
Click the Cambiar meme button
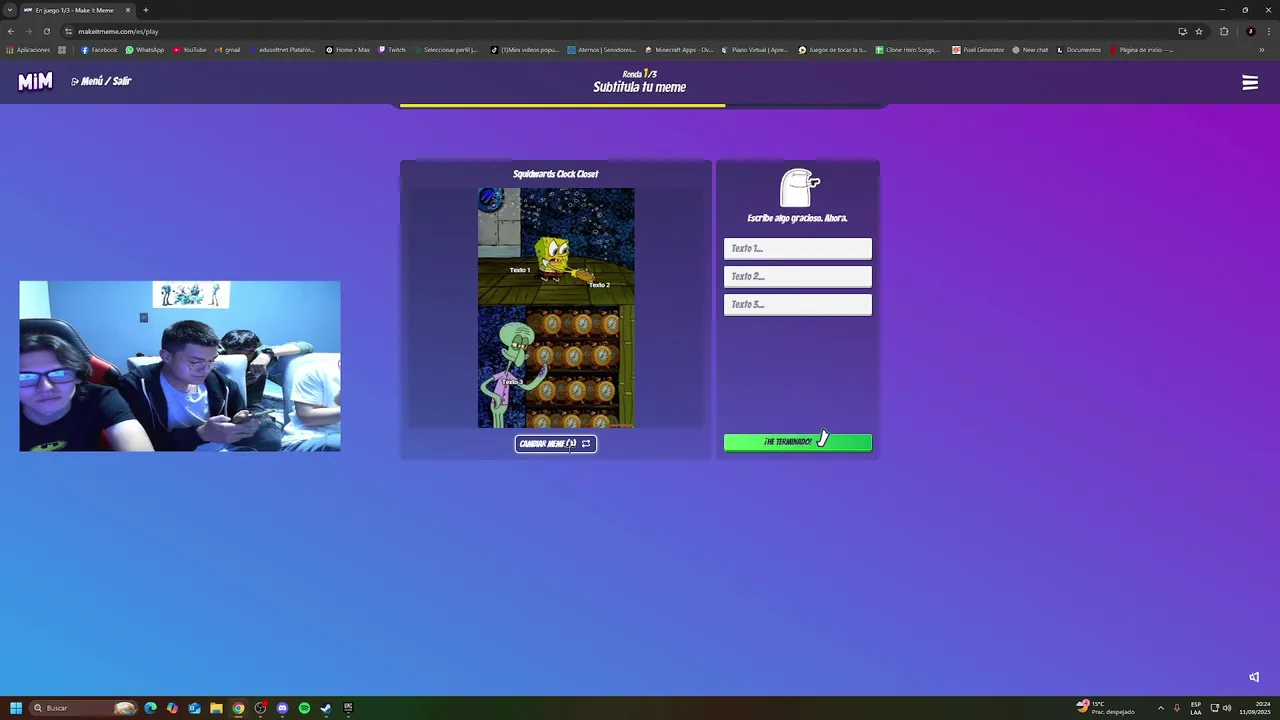(x=556, y=444)
